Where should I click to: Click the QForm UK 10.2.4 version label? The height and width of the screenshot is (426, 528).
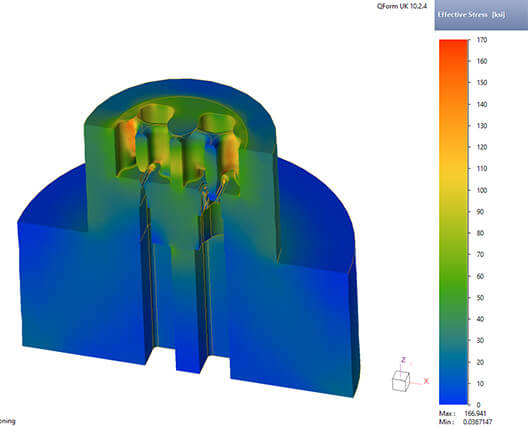(402, 6)
